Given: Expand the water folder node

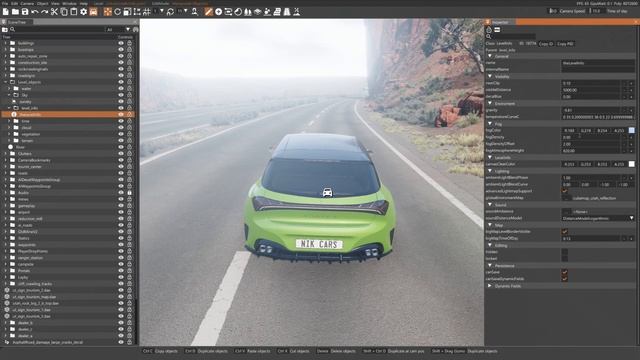Looking at the screenshot, I should pos(9,89).
